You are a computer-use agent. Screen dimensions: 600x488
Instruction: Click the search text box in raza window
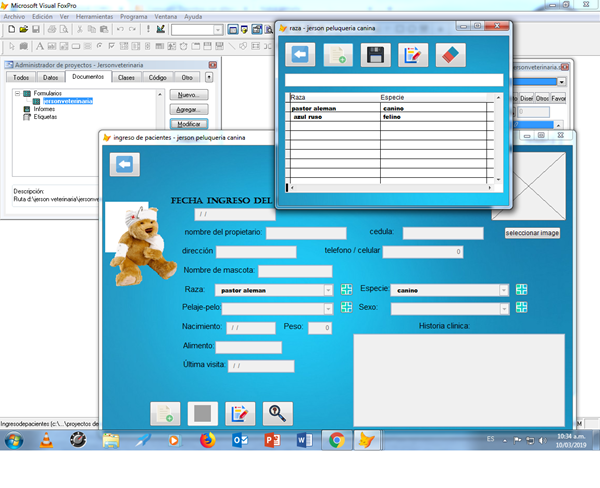pyautogui.click(x=394, y=80)
